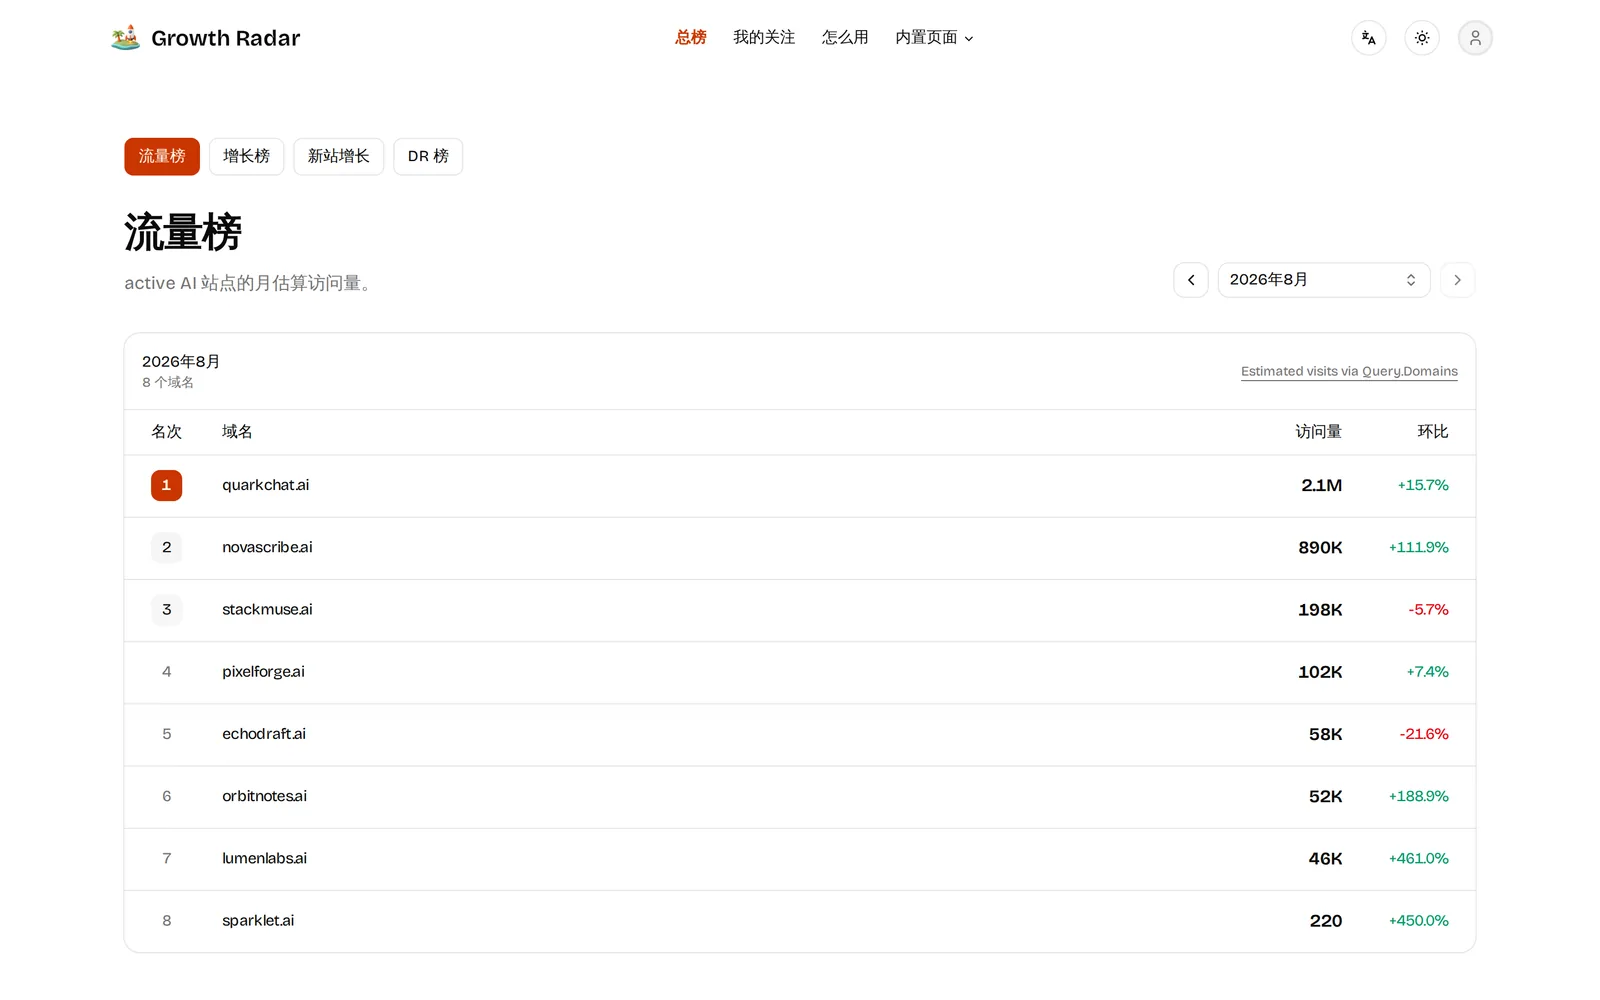Viewport: 1600px width, 1000px height.
Task: Click the 环比 column header
Action: [1433, 432]
